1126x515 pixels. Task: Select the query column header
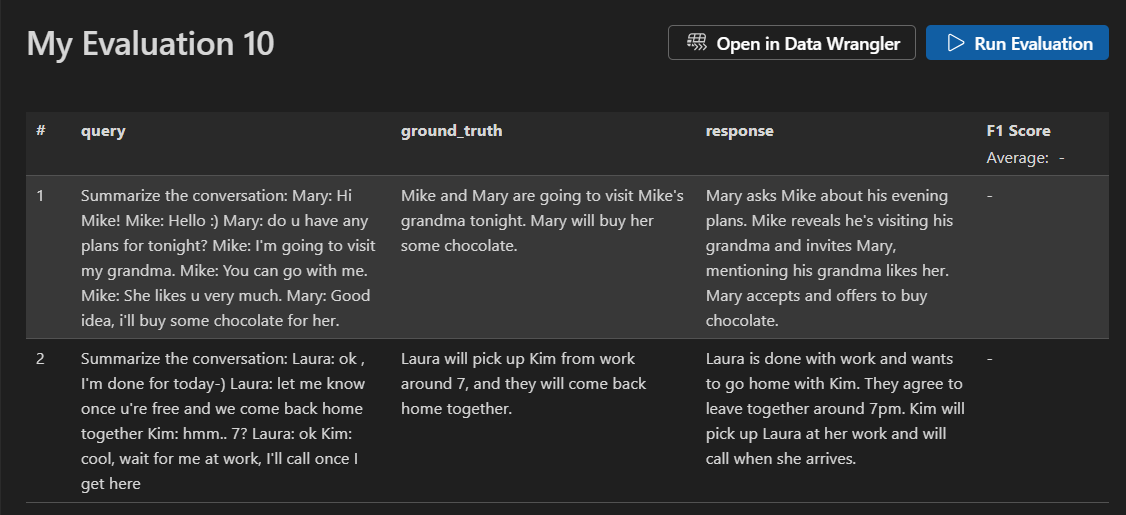pos(103,131)
